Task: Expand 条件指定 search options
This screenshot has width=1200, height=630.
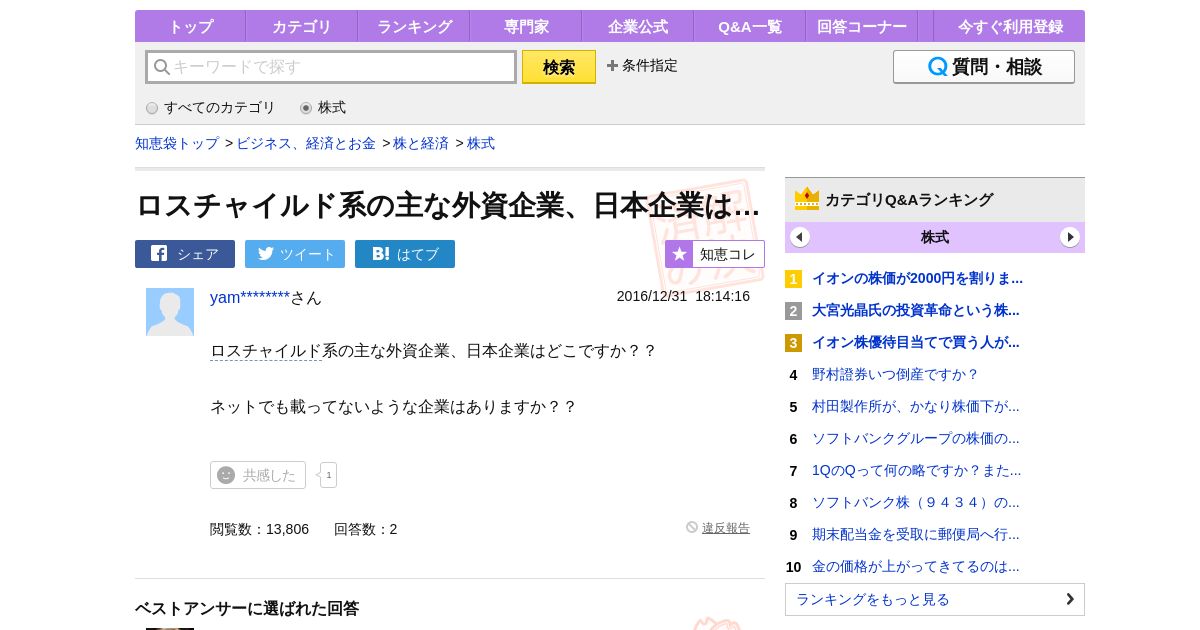Action: 642,66
